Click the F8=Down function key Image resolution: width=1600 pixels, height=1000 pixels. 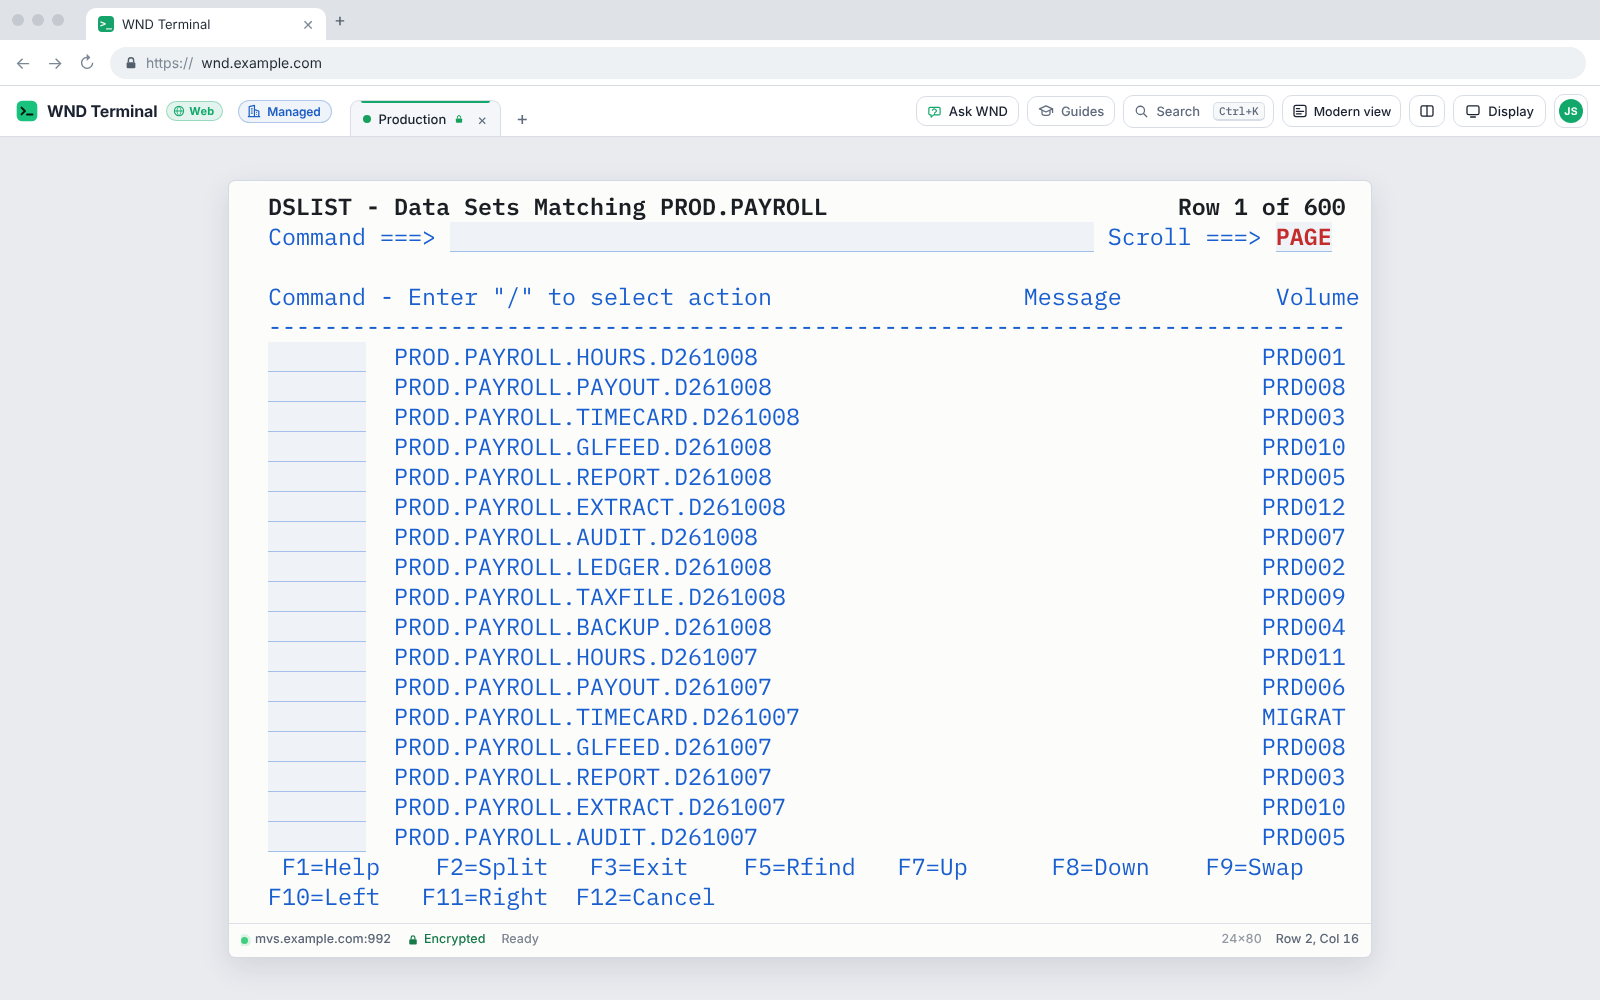1101,867
